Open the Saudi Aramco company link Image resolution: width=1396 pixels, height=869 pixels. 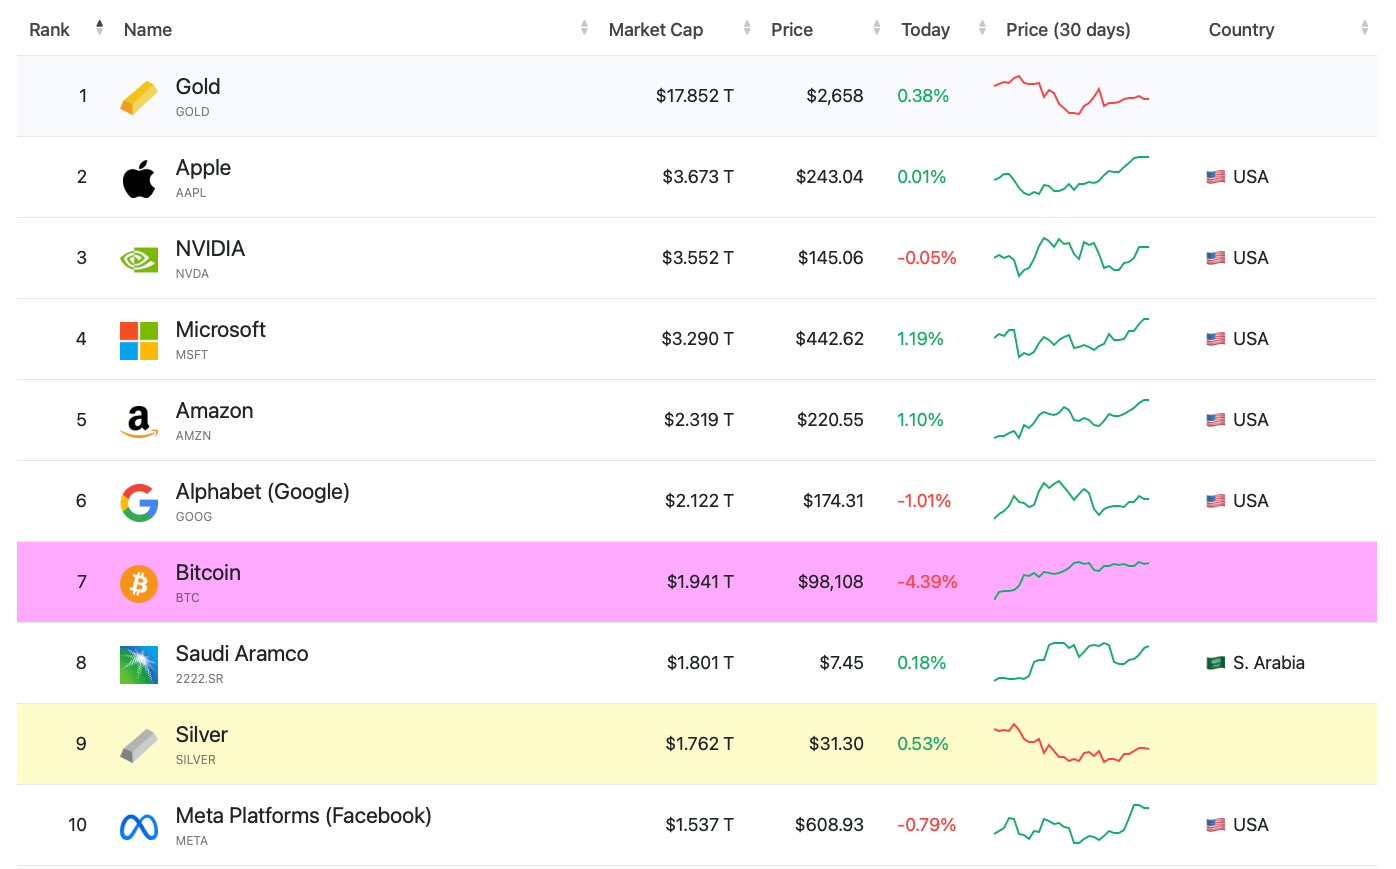coord(242,654)
